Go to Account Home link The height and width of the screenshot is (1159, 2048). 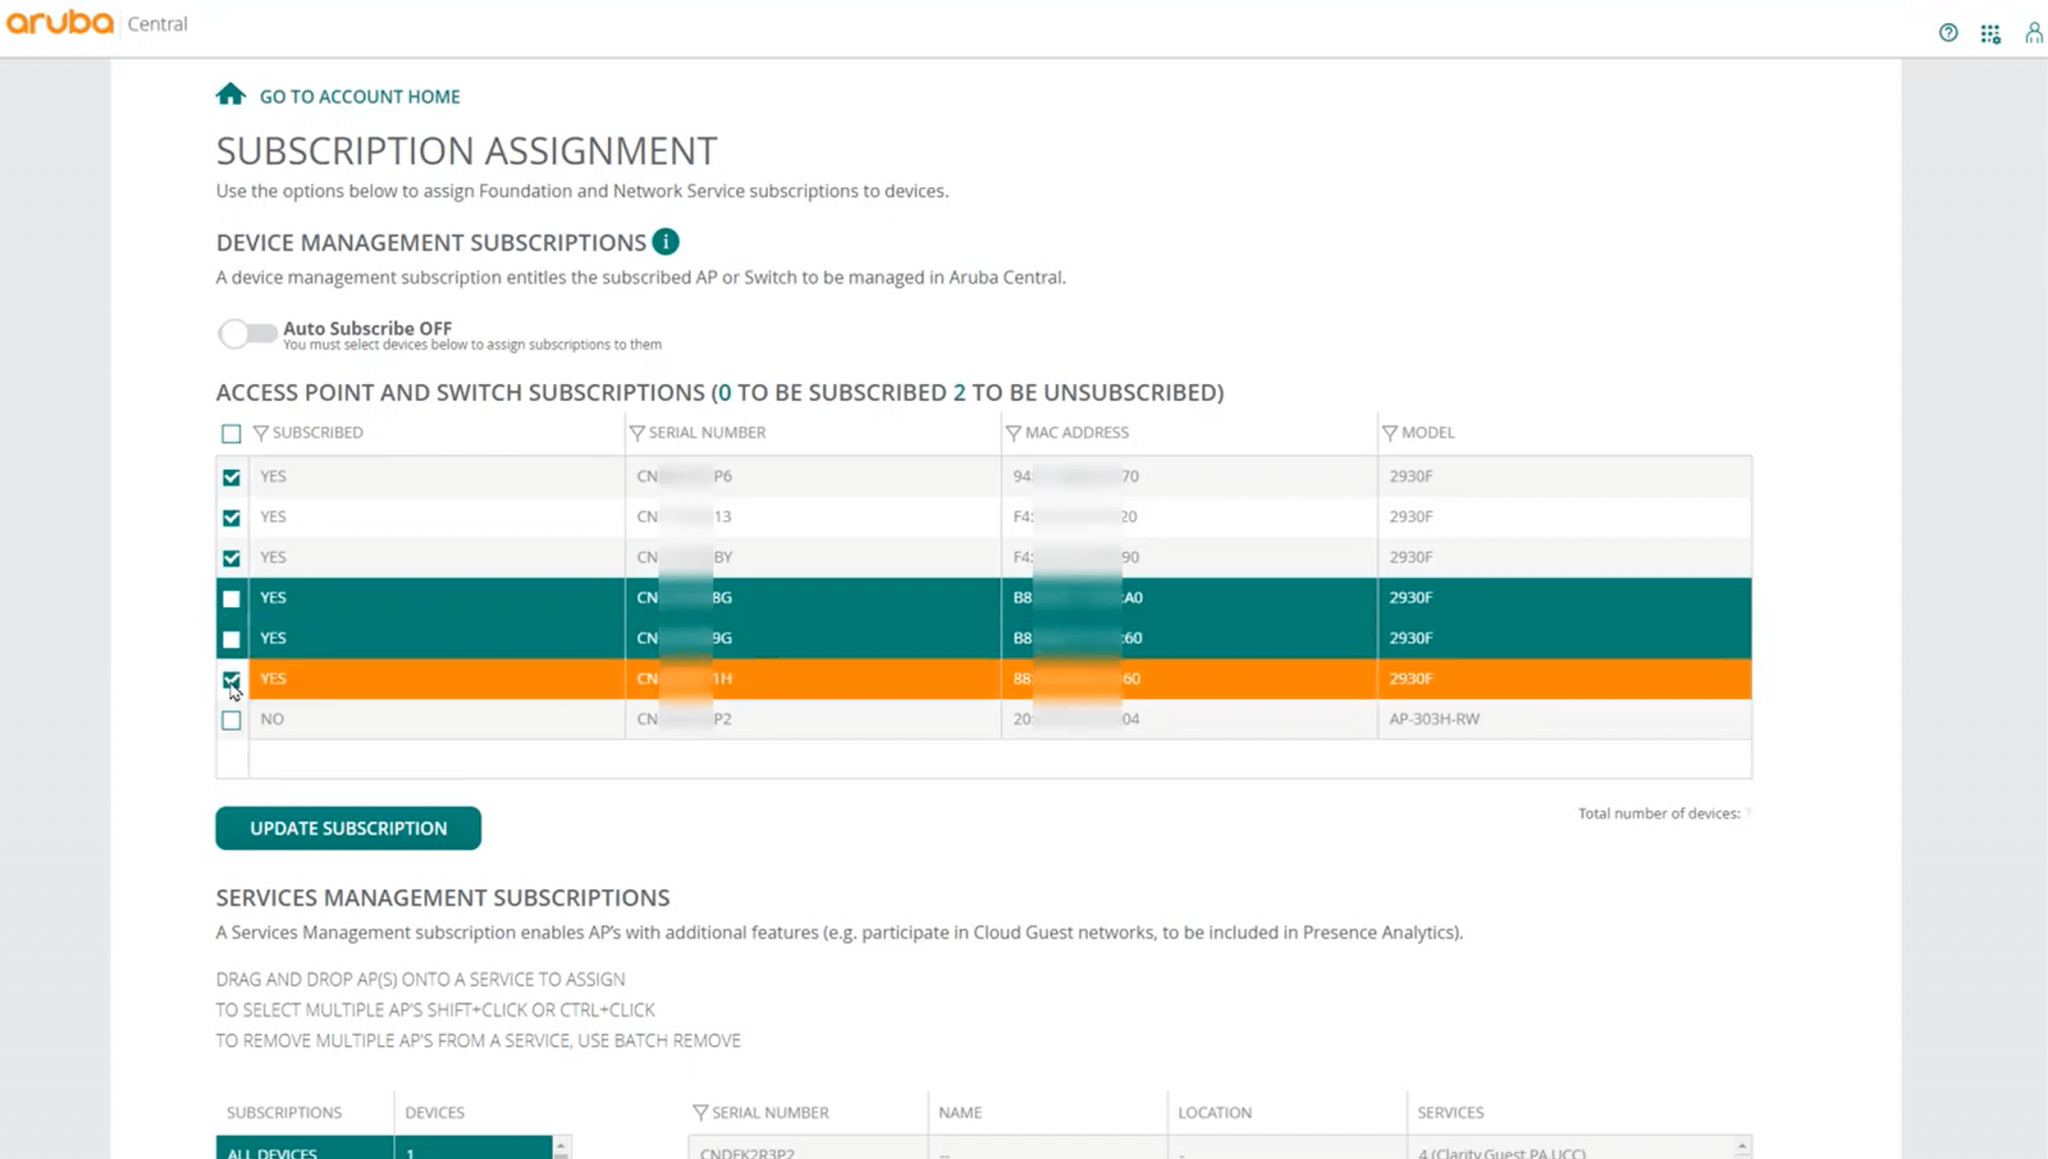pyautogui.click(x=360, y=97)
